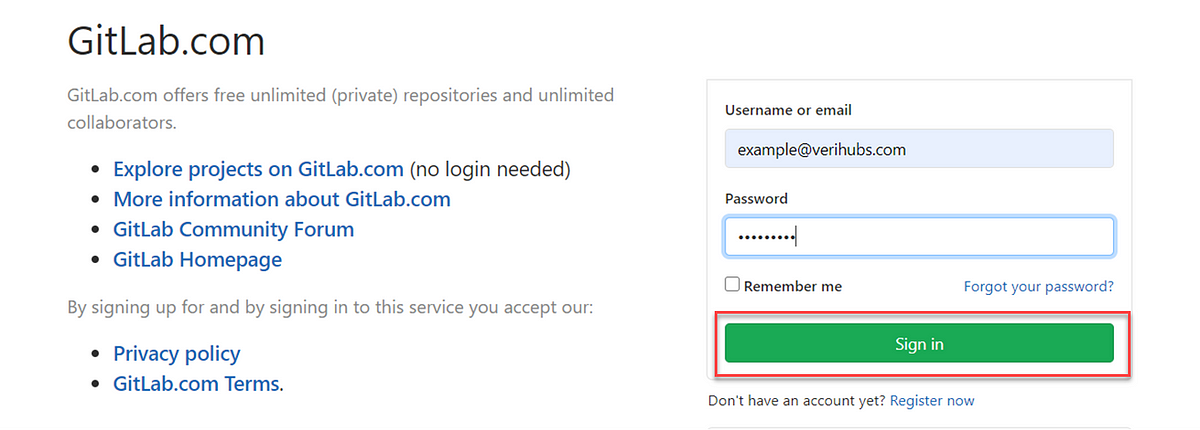Follow the Register now link
This screenshot has height=430, width=1200.
point(932,401)
